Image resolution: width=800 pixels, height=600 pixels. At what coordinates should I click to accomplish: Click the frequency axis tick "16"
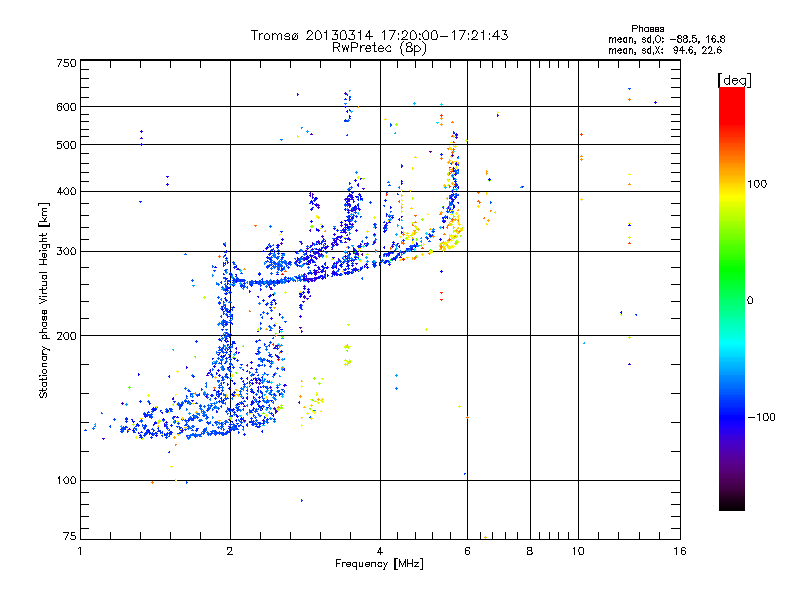click(x=680, y=551)
